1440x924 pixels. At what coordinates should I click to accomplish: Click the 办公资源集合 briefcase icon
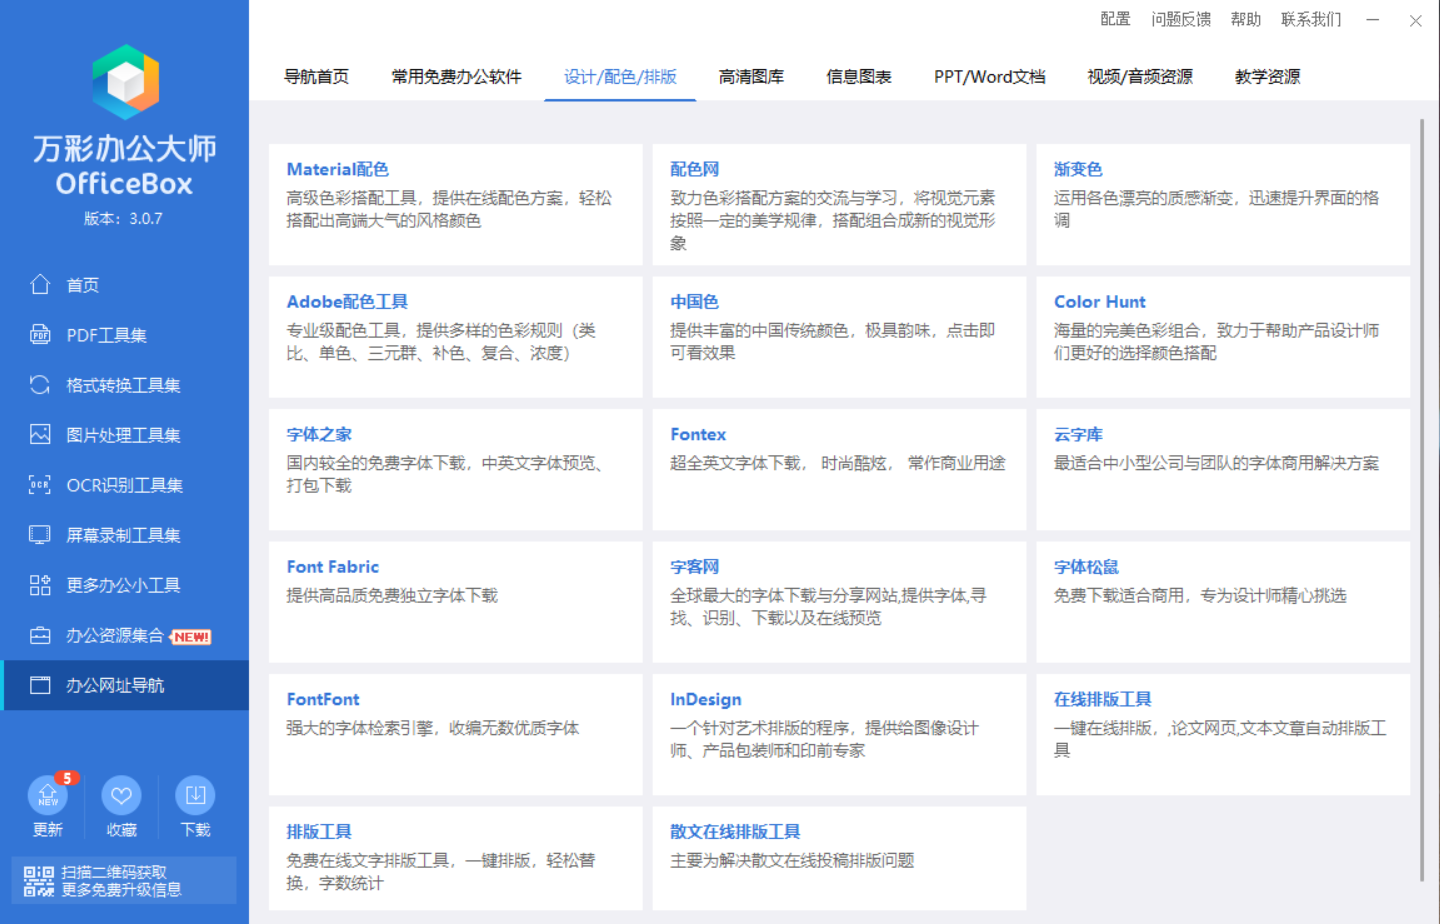click(x=40, y=635)
